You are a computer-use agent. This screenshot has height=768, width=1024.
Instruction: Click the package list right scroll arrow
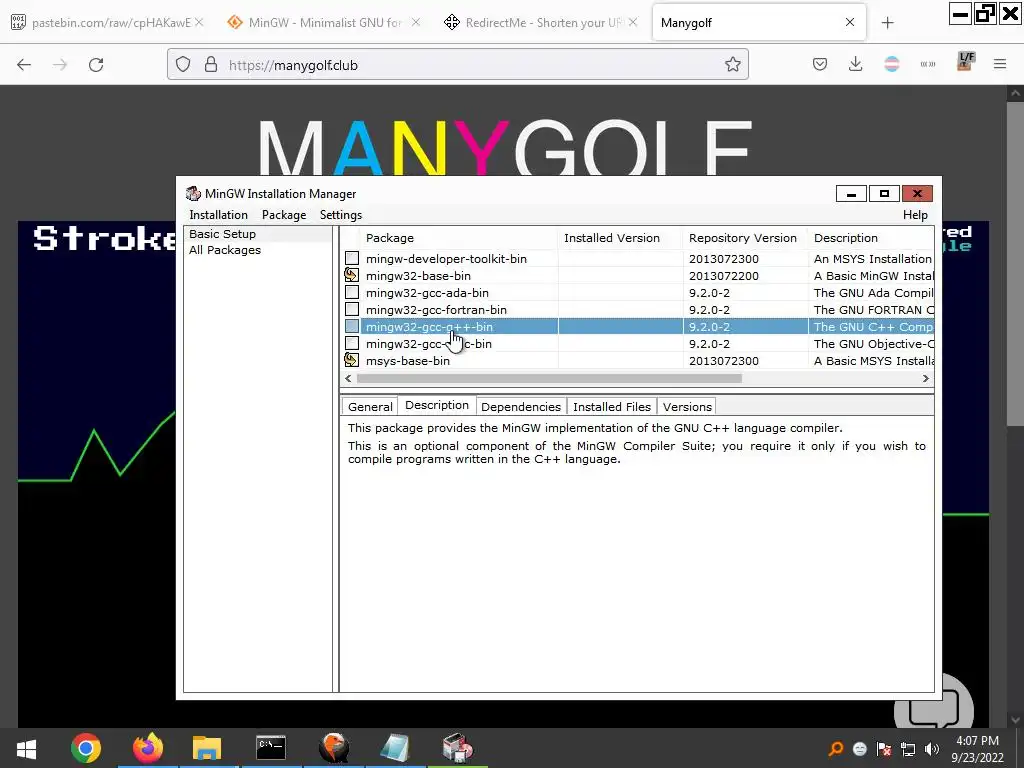(x=925, y=379)
